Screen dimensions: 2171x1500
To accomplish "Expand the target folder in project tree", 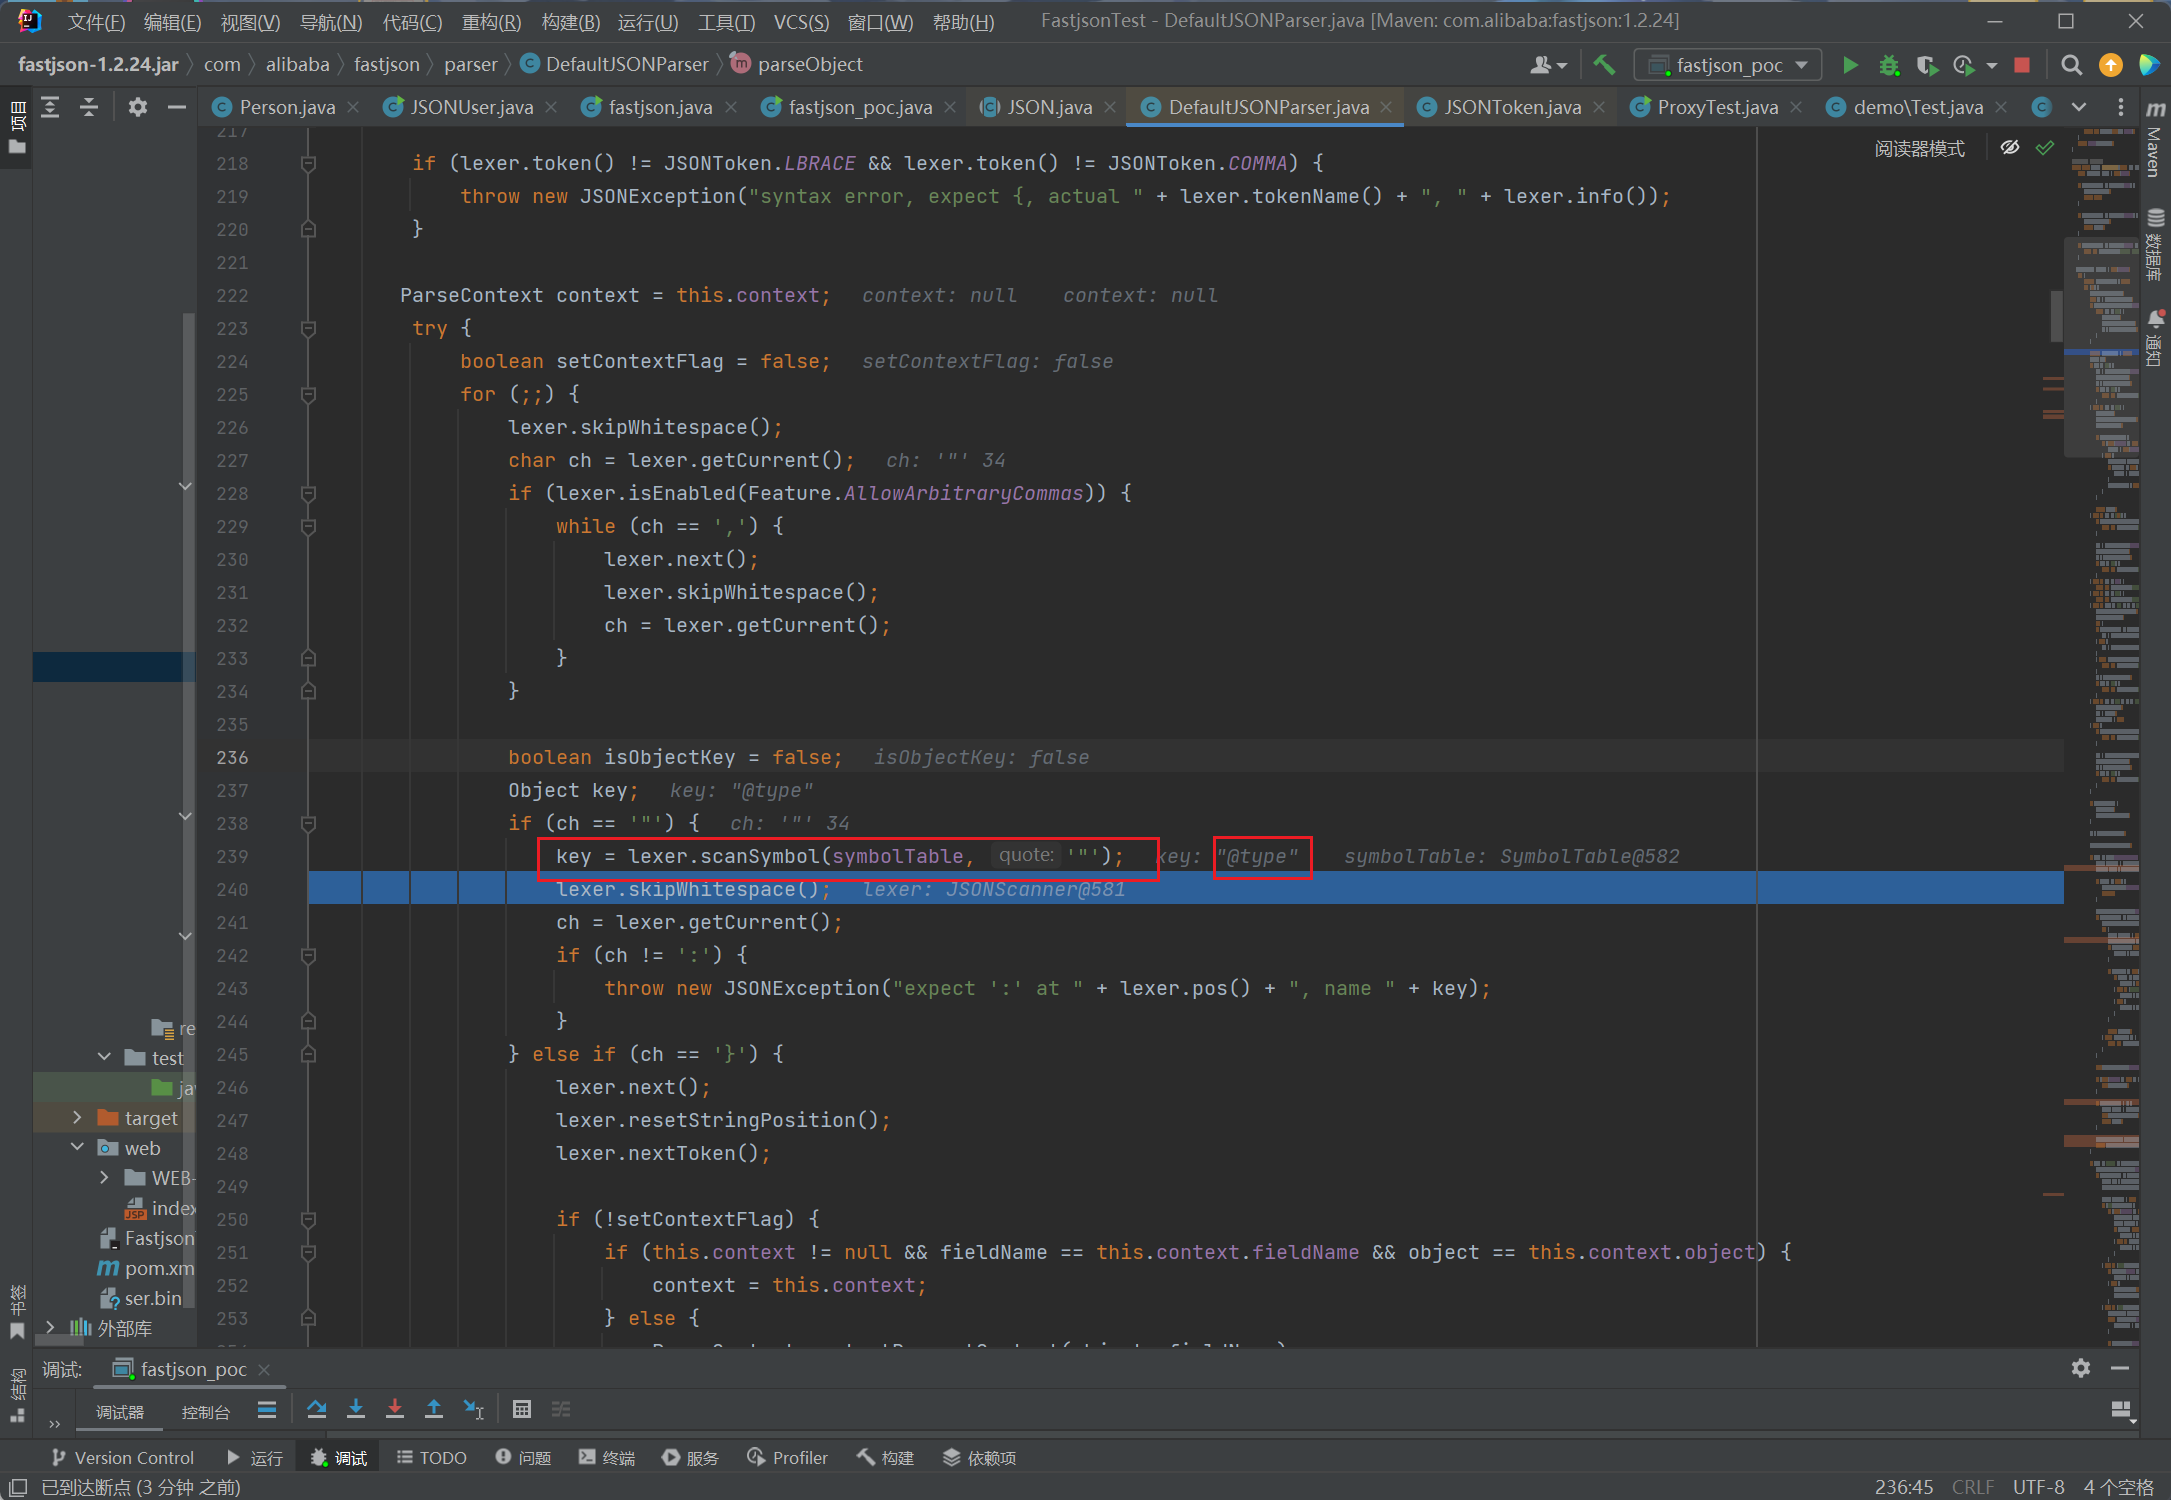I will 78,1118.
